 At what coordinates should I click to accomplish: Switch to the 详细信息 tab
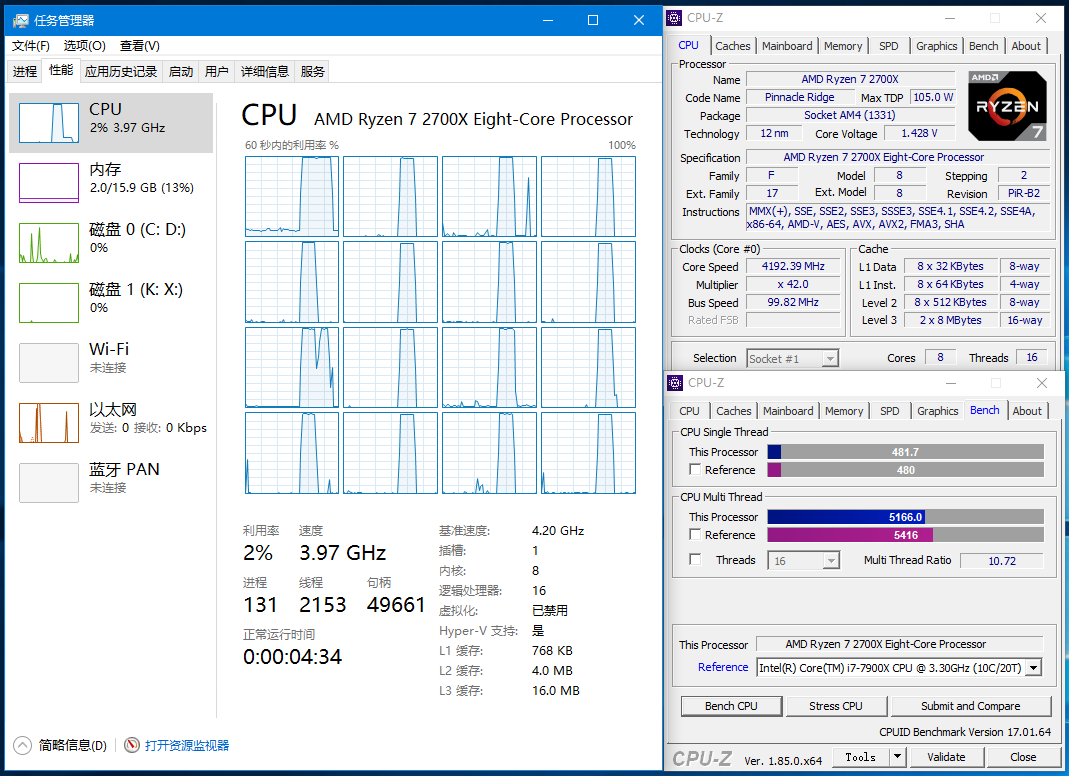click(x=265, y=71)
